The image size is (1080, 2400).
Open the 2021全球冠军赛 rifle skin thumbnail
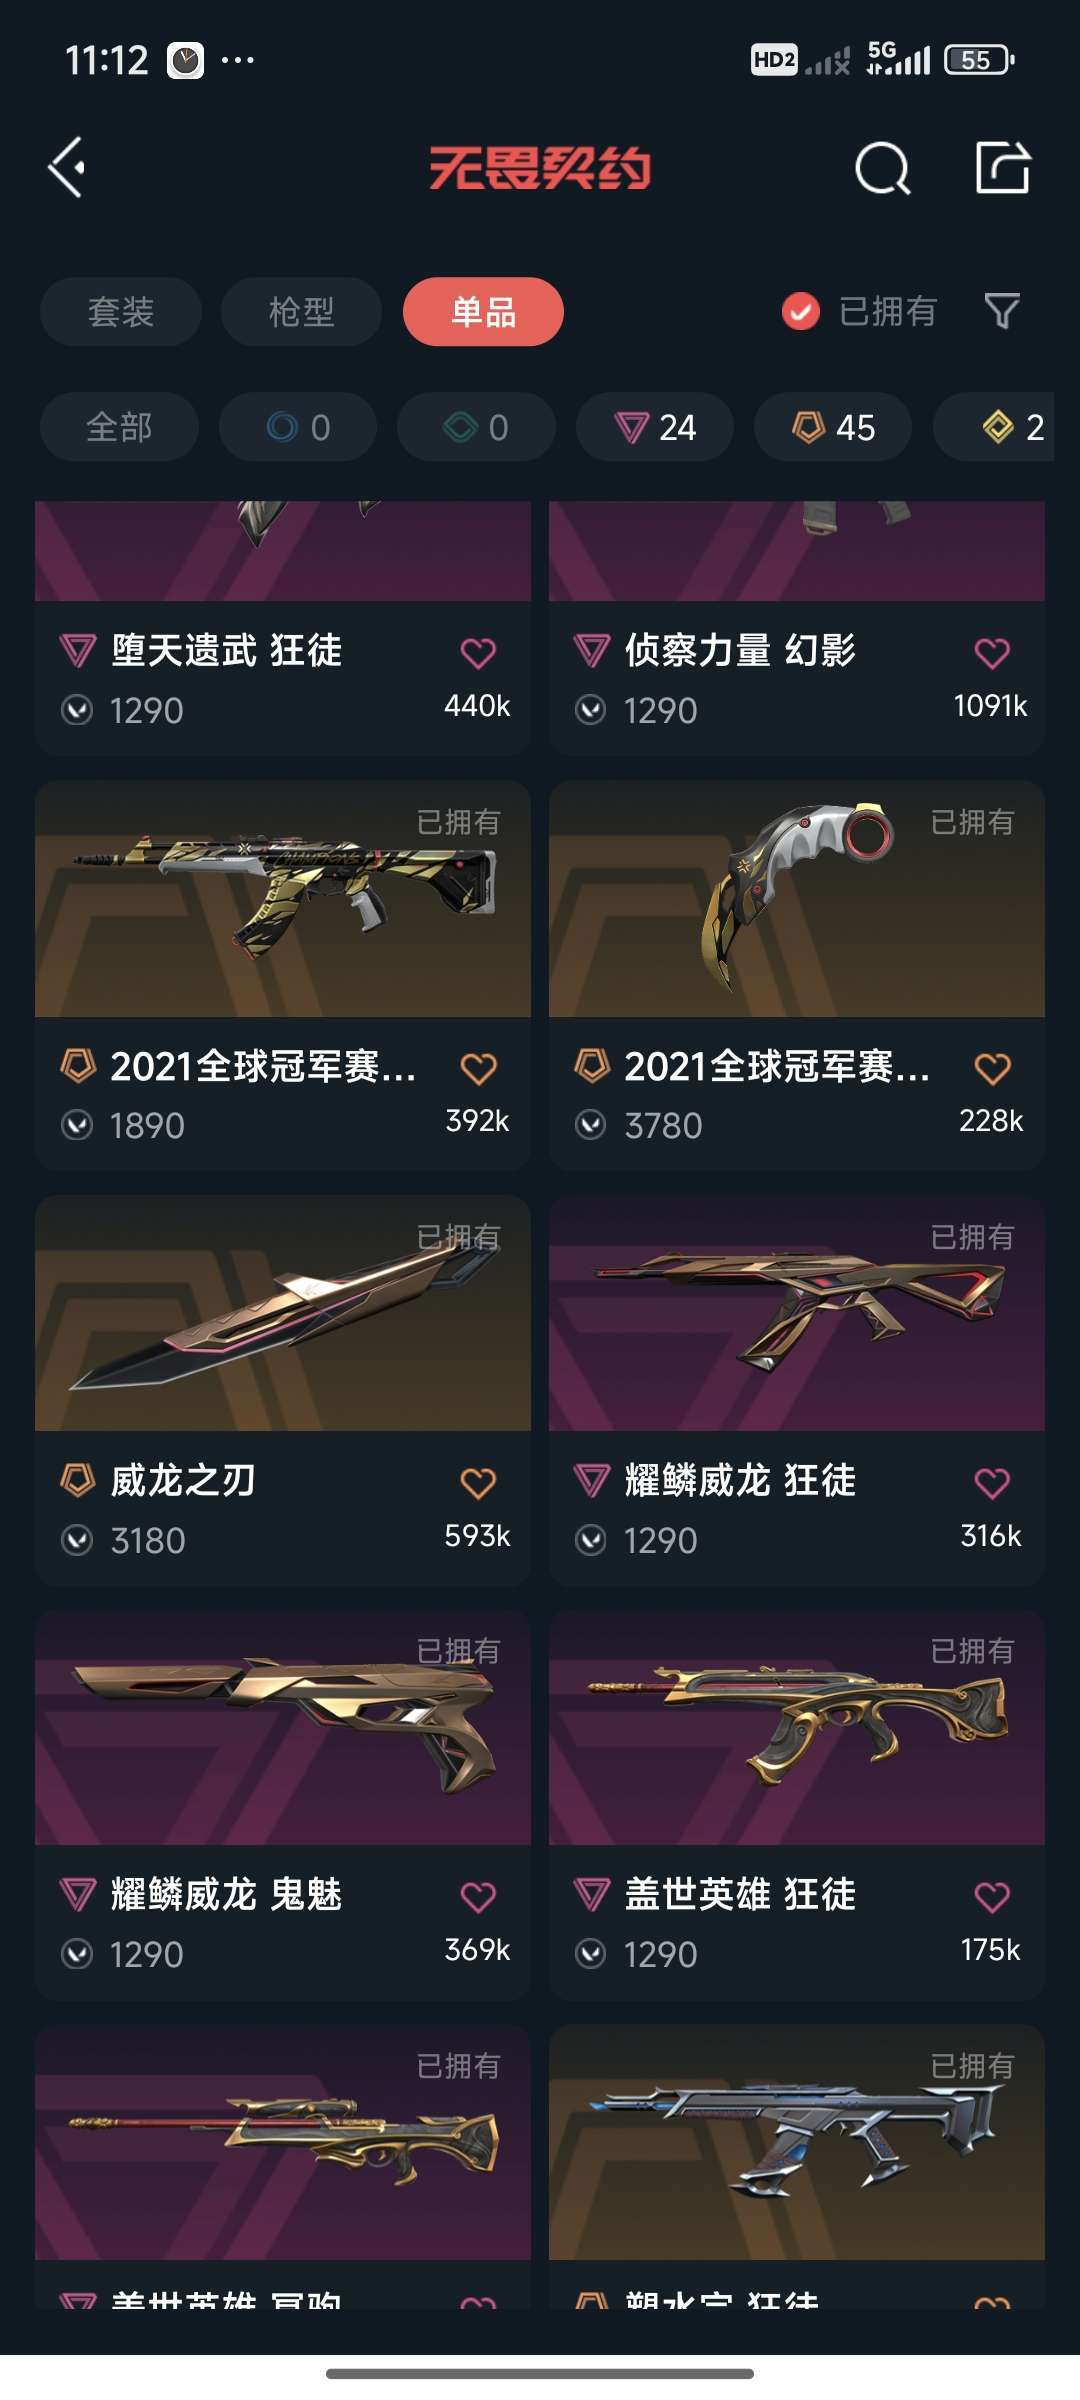point(283,899)
